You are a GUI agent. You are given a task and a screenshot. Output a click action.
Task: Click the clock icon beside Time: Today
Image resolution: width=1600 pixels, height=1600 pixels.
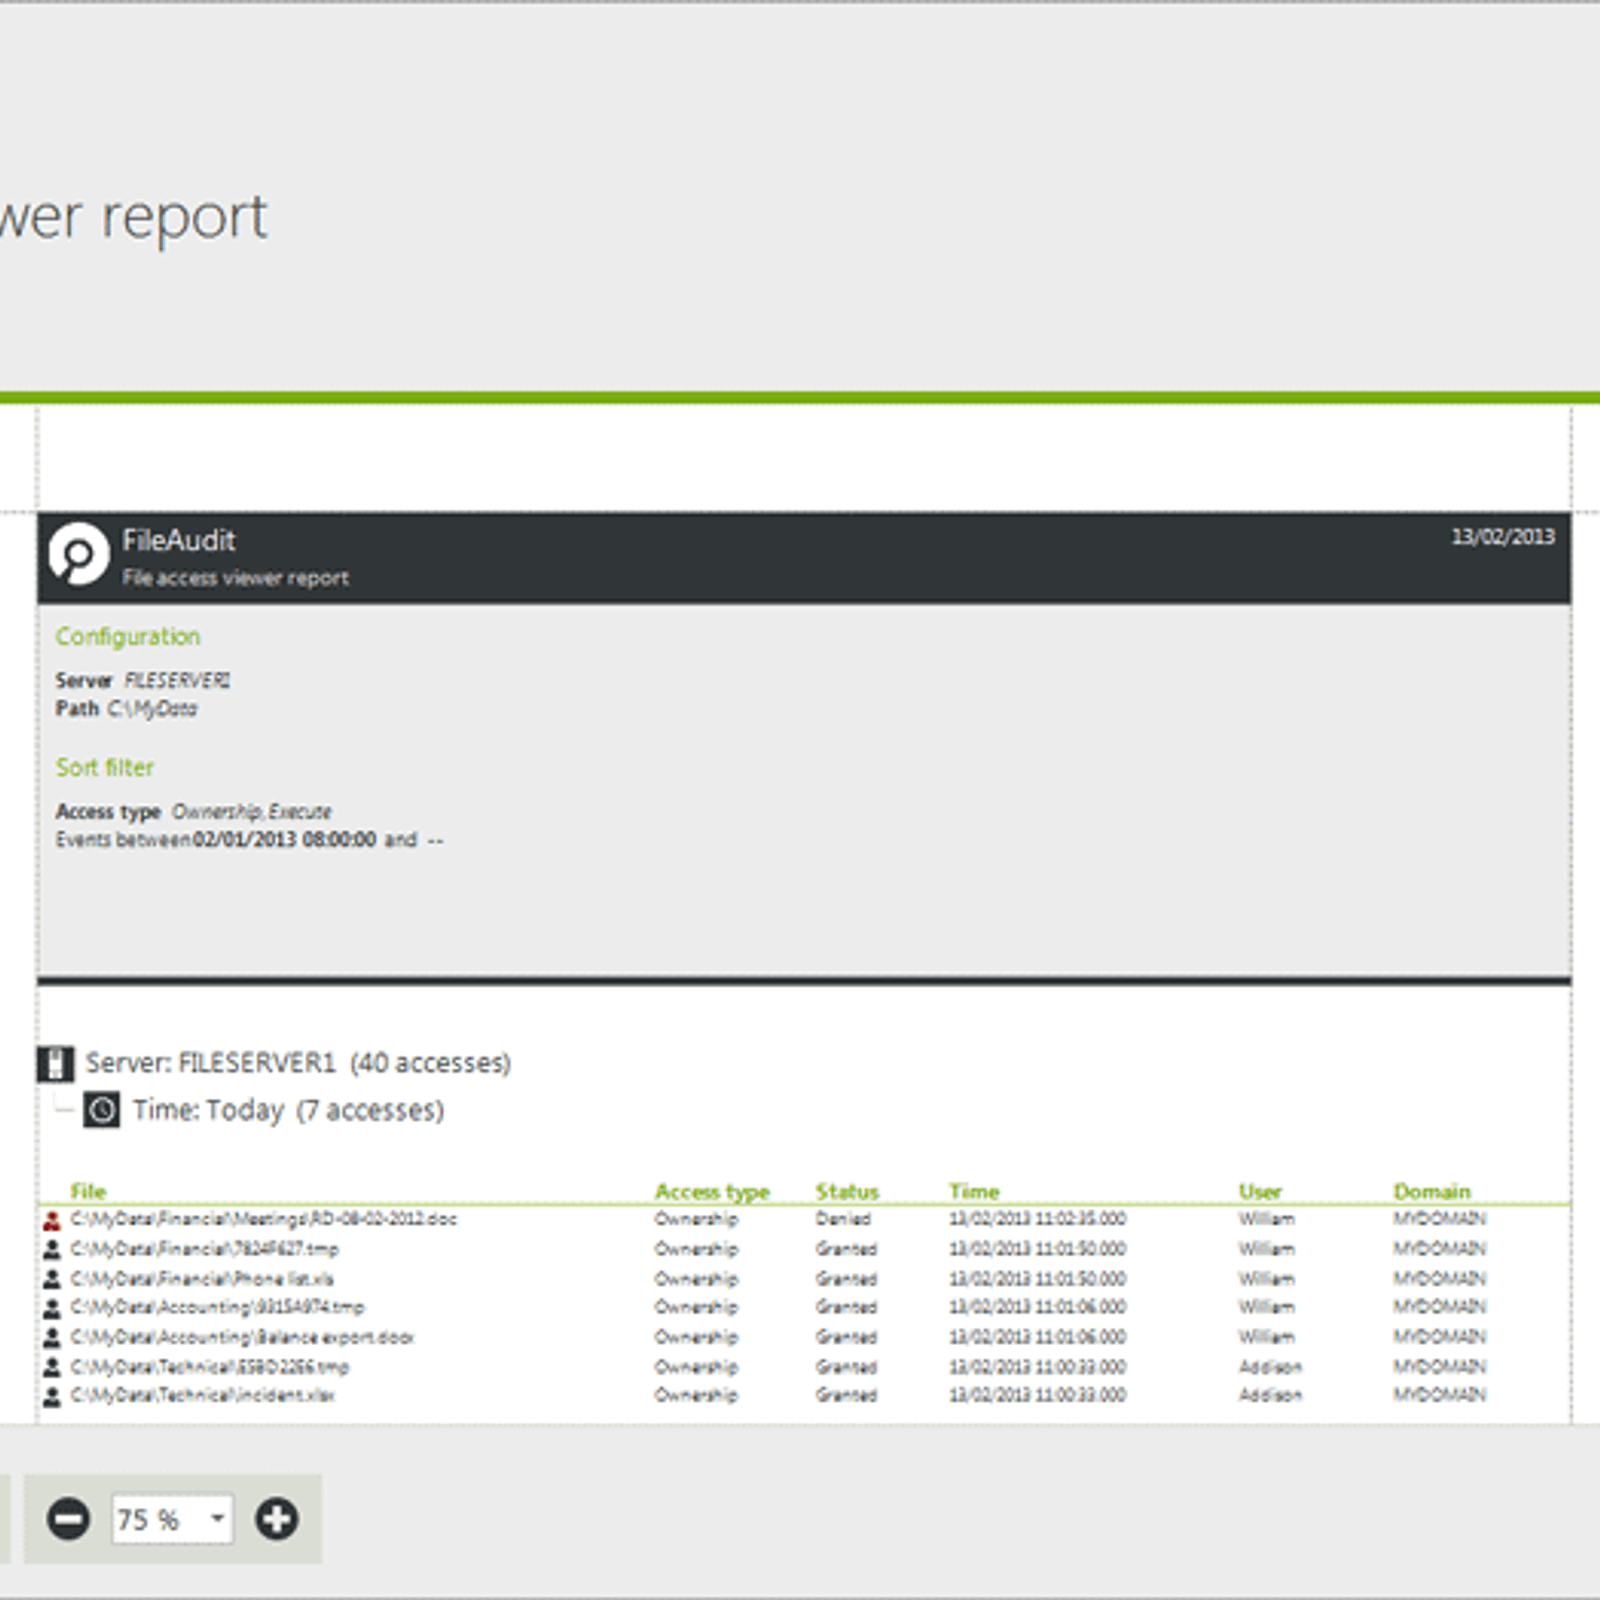pos(101,1110)
